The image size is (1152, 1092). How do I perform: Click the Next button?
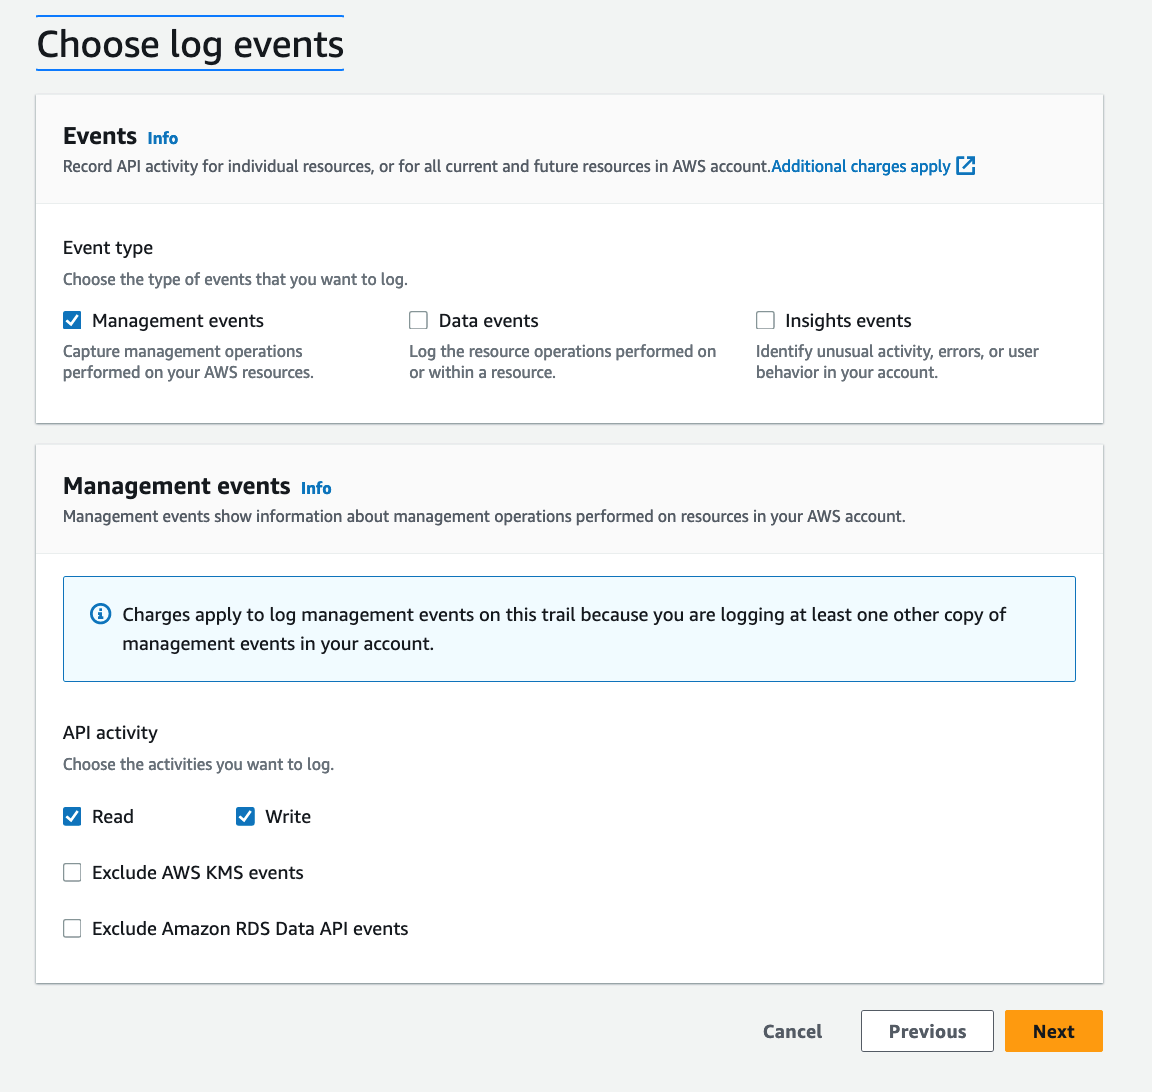point(1053,1031)
